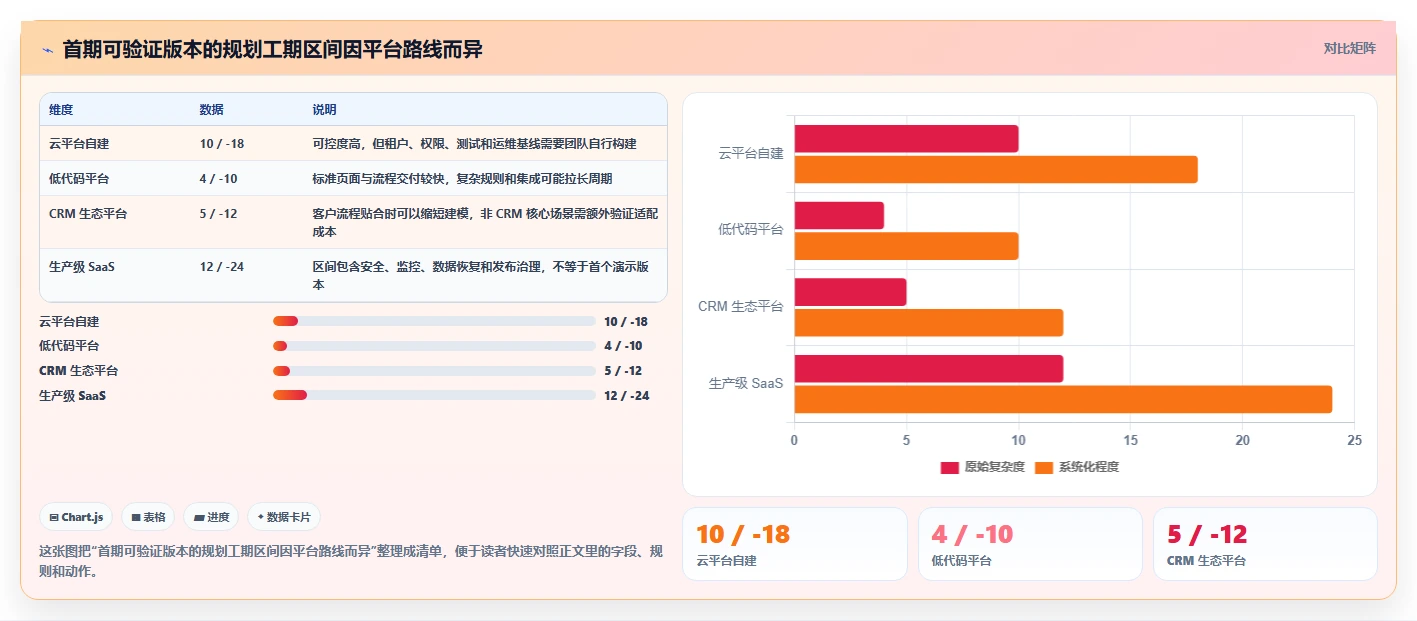Click the 云平台自建 chart axis label
The height and width of the screenshot is (621, 1417).
pos(751,154)
